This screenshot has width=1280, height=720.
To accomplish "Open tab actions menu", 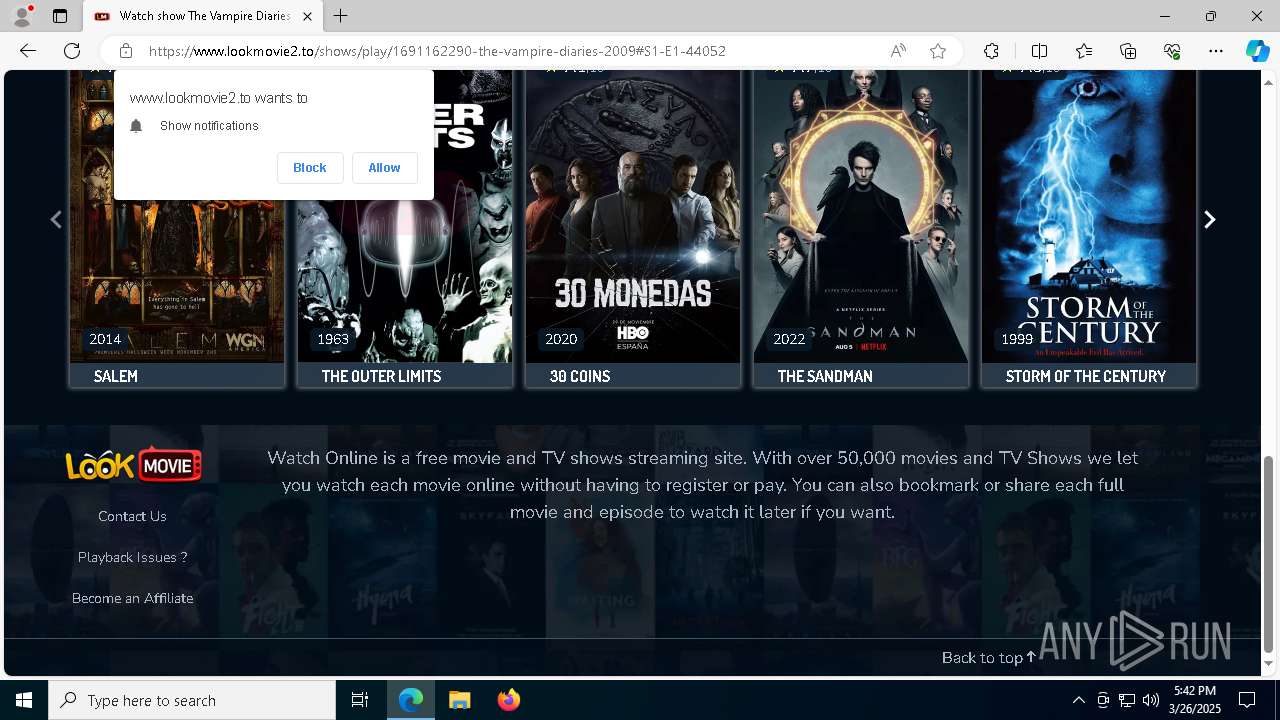I will [60, 16].
